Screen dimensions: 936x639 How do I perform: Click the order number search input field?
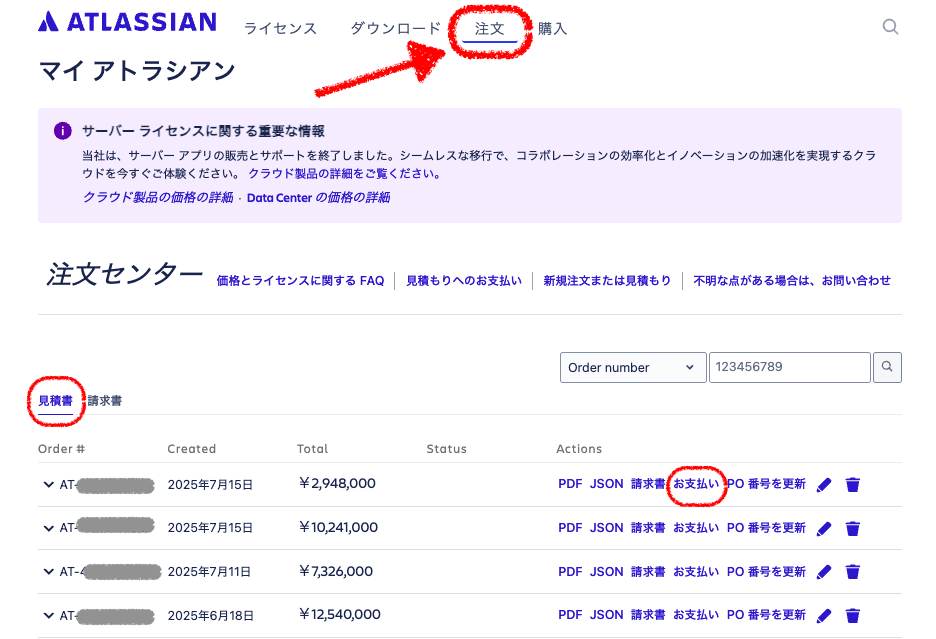click(x=789, y=367)
